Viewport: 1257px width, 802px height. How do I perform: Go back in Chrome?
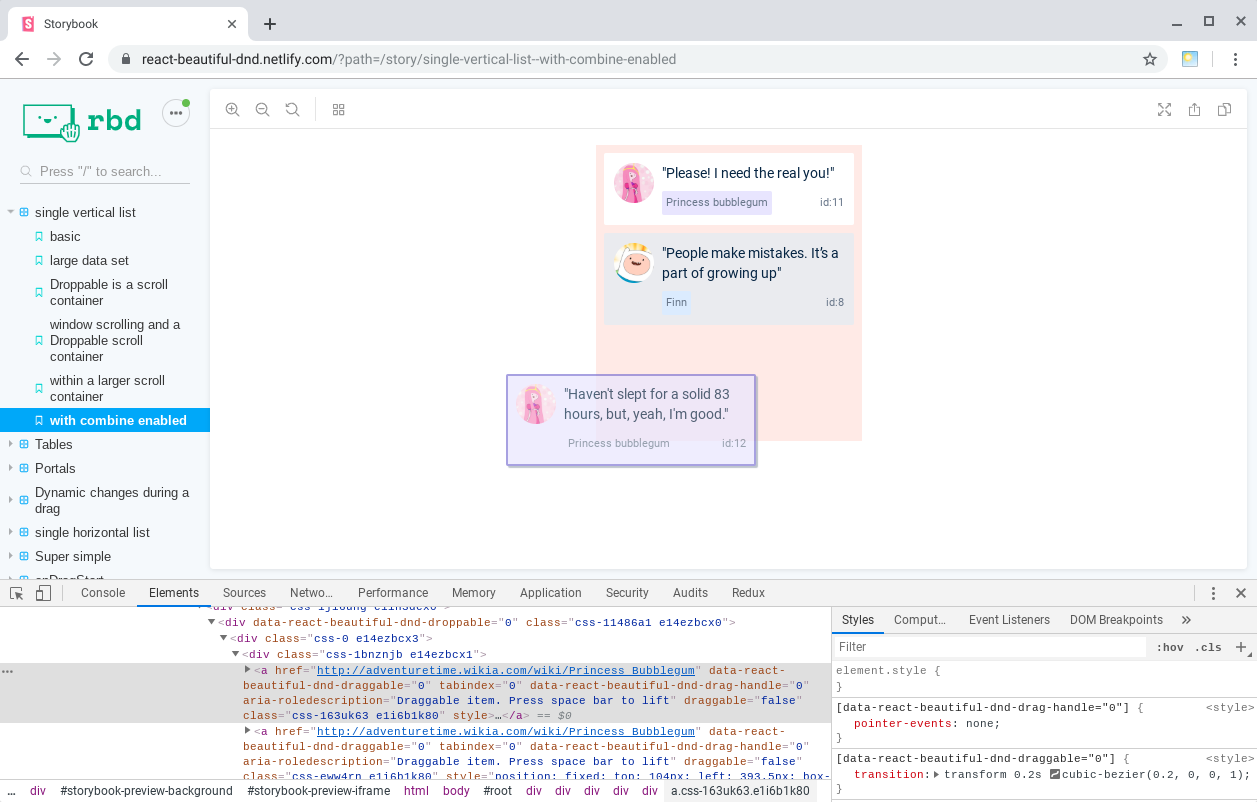click(x=22, y=59)
